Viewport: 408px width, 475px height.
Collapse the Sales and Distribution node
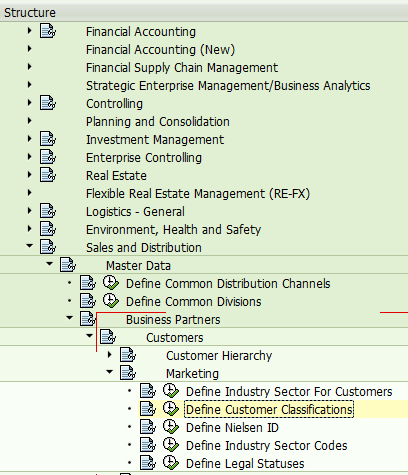30,246
